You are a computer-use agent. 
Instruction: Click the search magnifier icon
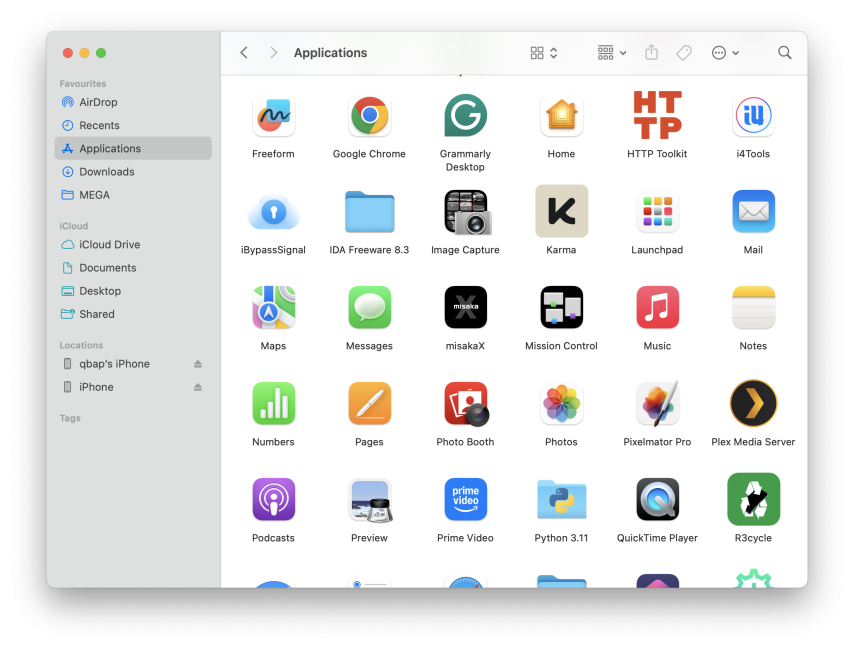(x=784, y=53)
